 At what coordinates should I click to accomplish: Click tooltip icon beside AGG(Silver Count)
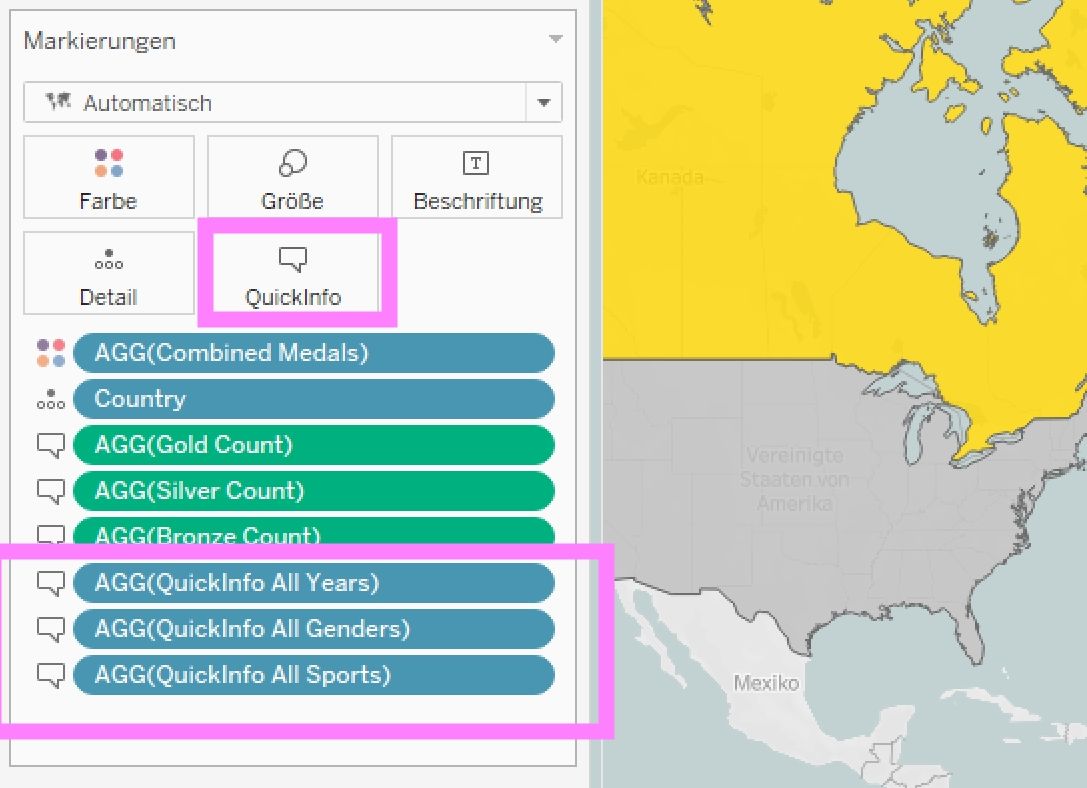51,491
